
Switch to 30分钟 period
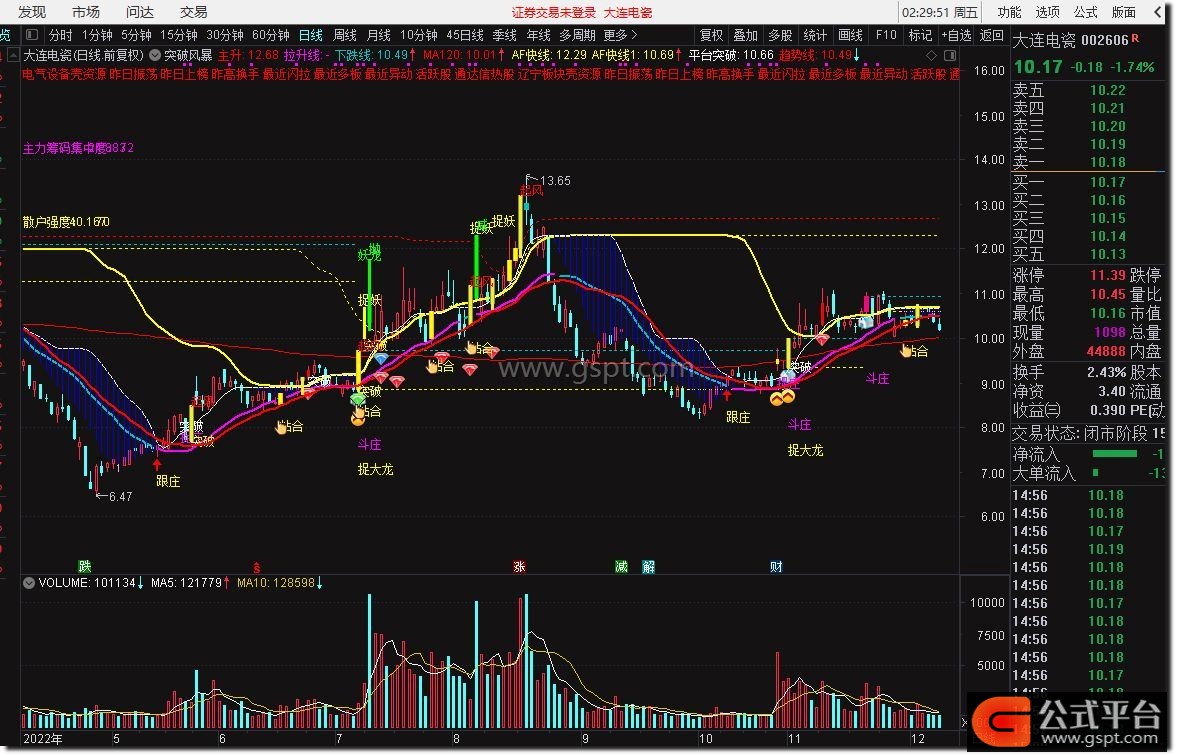point(225,35)
